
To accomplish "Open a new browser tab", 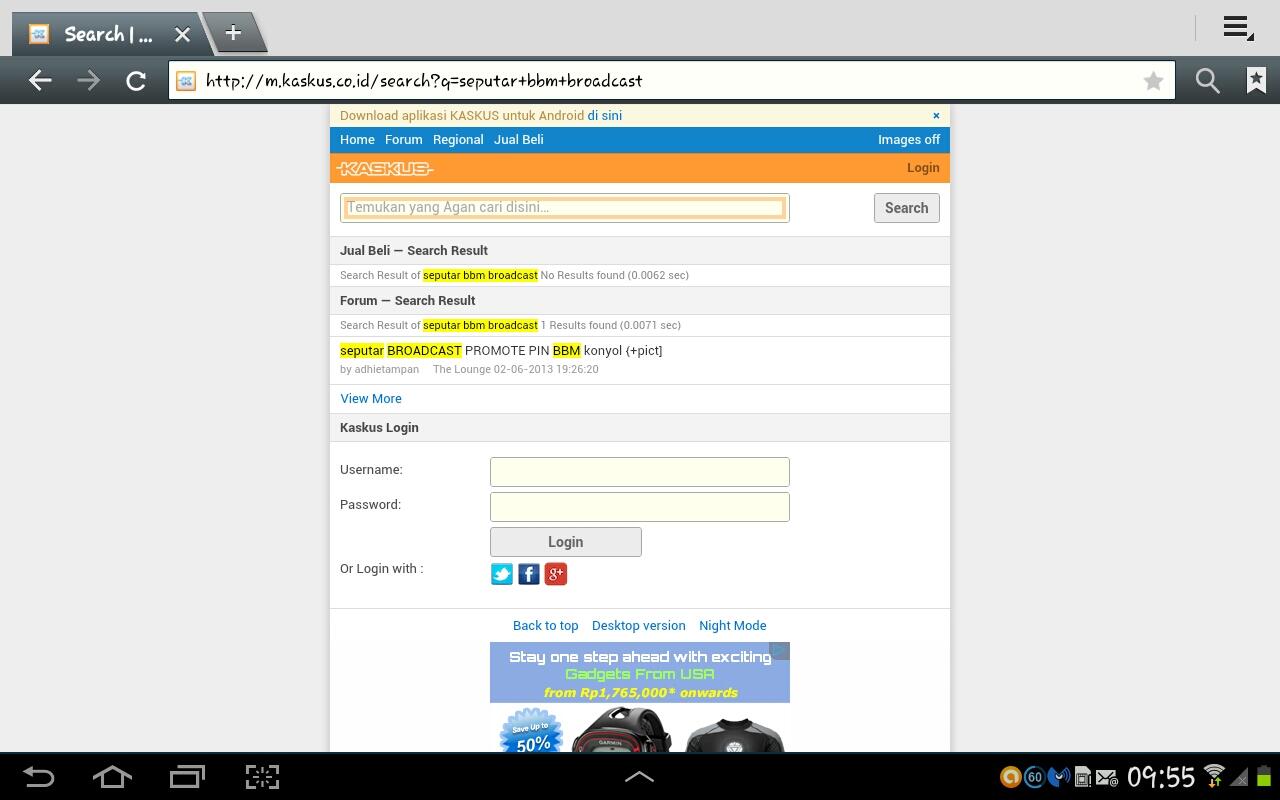I will tap(233, 33).
